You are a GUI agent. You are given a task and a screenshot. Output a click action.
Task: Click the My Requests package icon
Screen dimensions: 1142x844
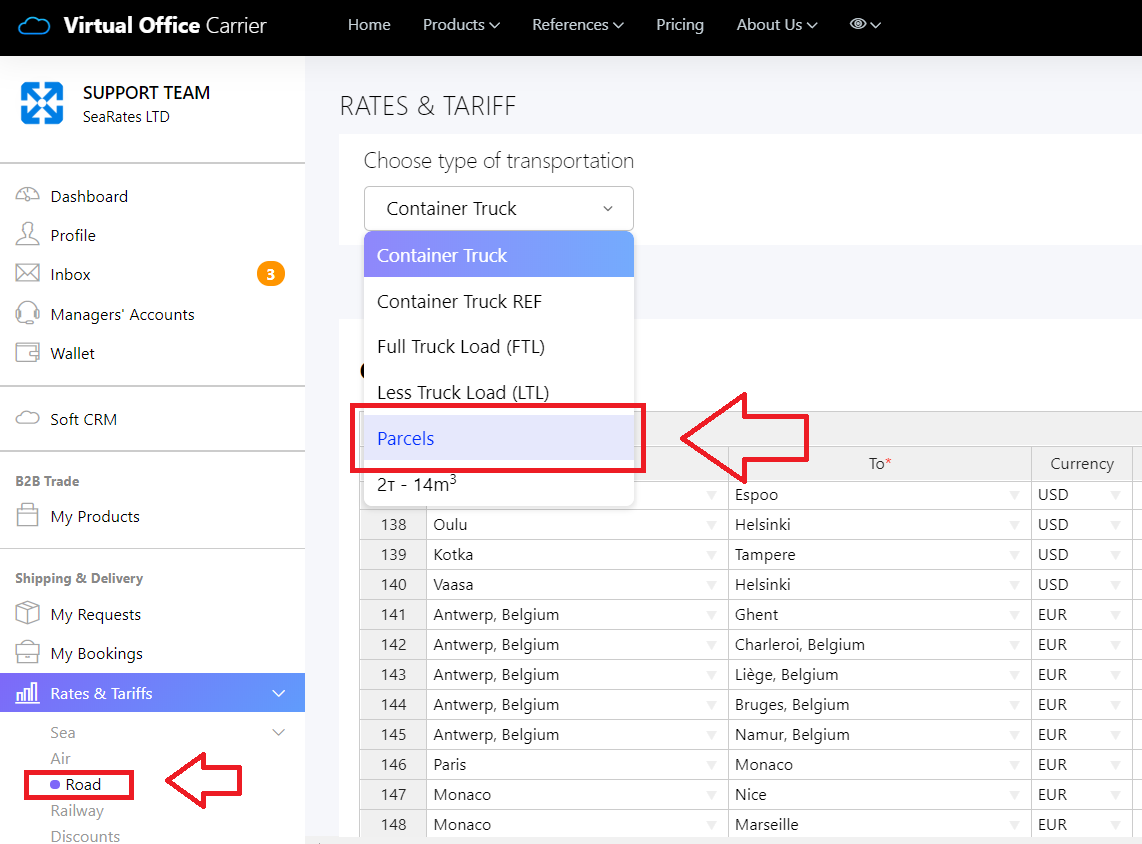tap(28, 612)
